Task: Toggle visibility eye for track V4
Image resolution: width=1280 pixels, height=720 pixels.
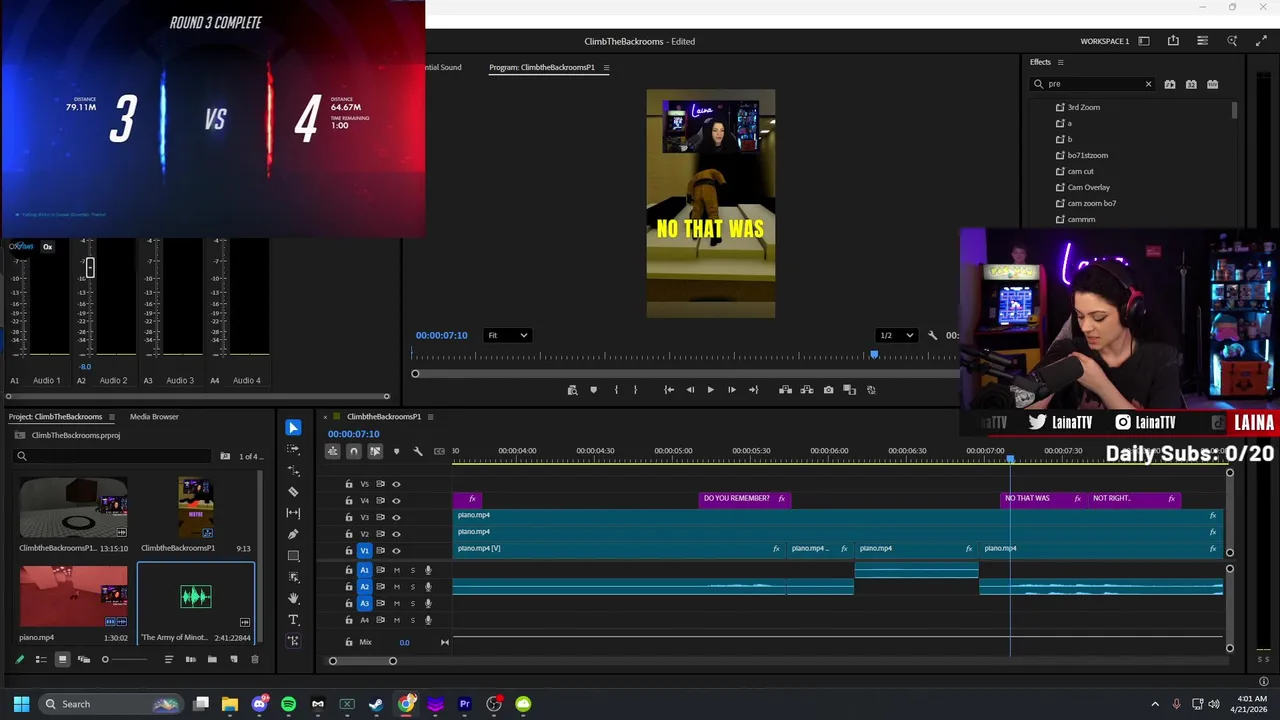Action: (396, 501)
